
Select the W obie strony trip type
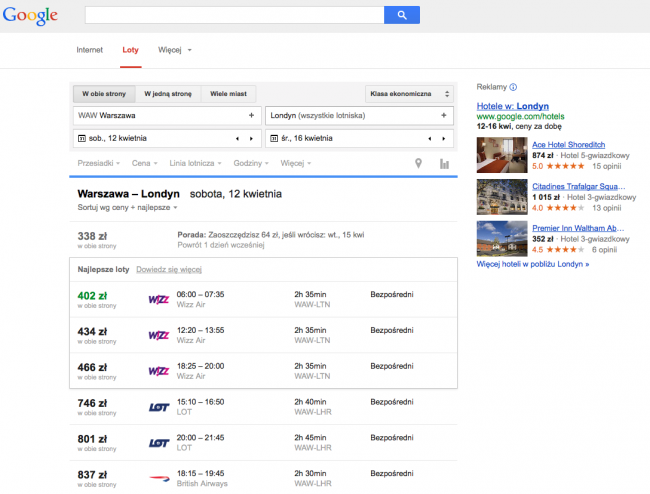pos(104,94)
